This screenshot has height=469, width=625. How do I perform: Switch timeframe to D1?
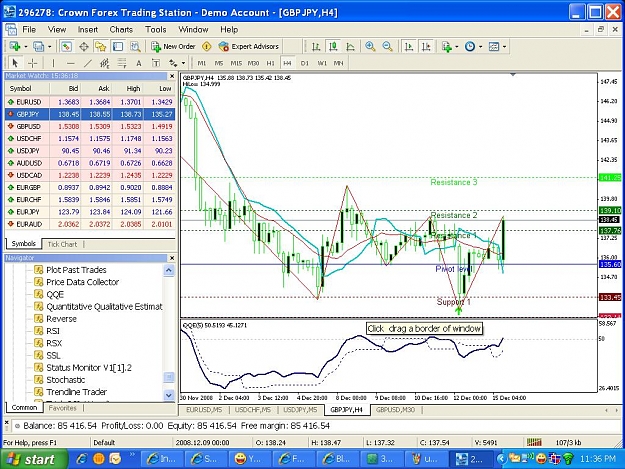pos(305,63)
